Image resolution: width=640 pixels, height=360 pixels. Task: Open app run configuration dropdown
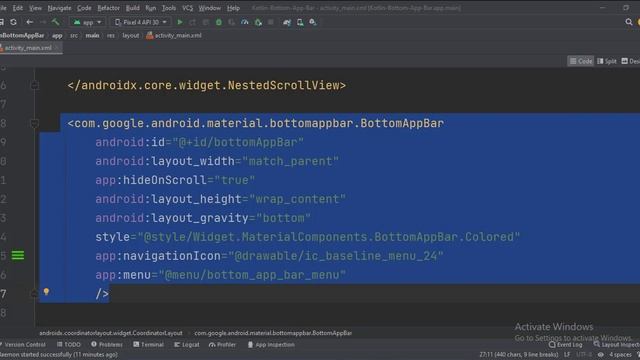coord(87,22)
